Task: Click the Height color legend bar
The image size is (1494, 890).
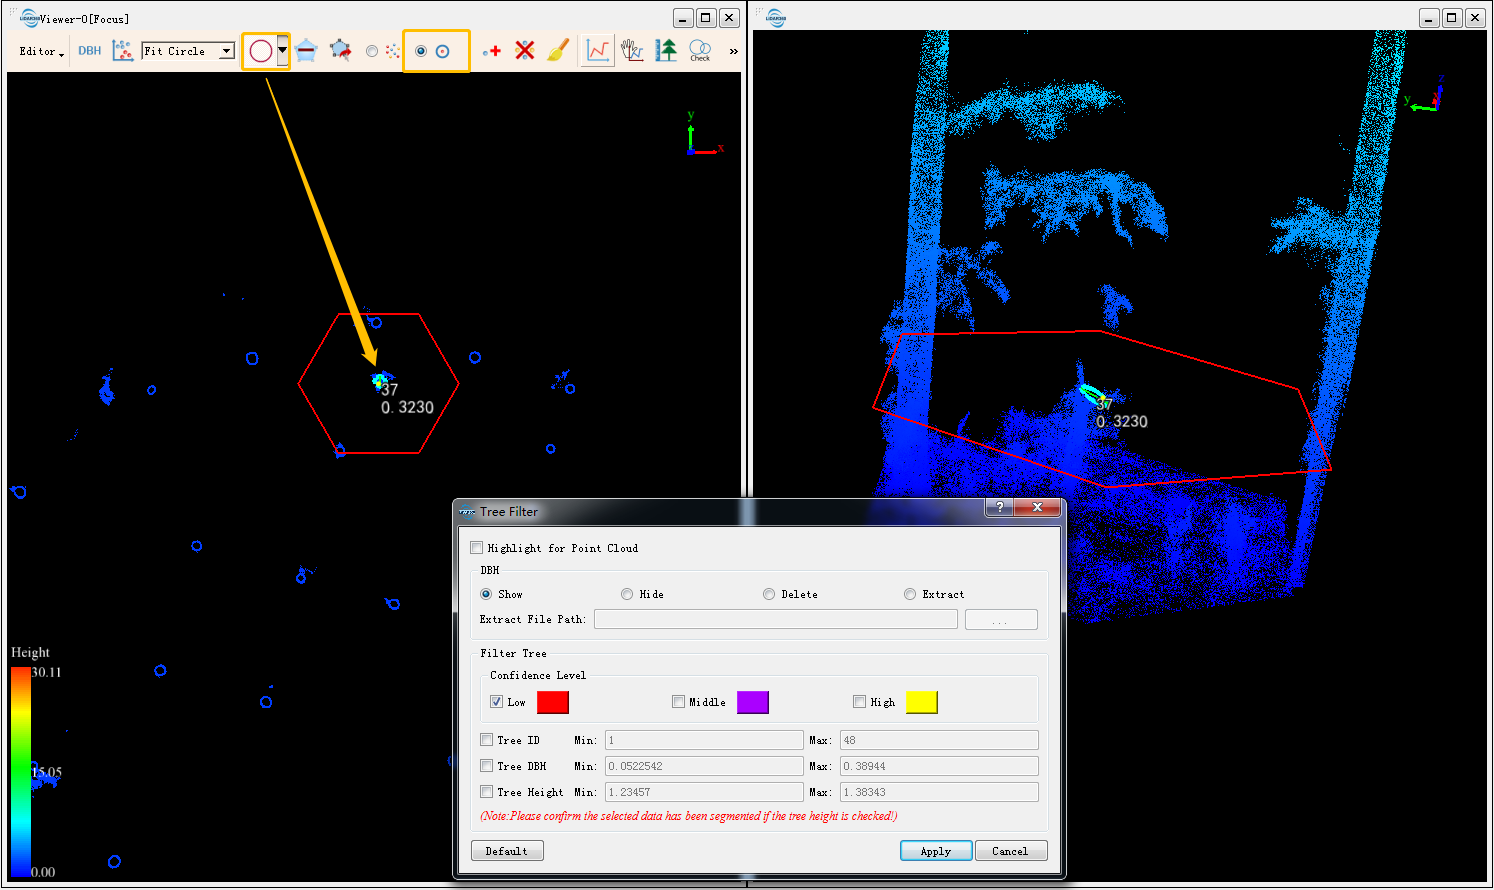Action: [x=21, y=772]
